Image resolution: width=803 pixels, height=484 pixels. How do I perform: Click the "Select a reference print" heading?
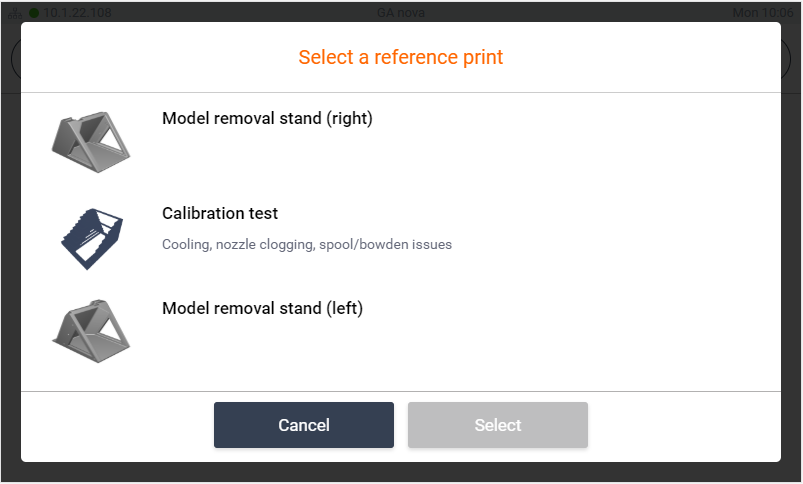click(401, 57)
